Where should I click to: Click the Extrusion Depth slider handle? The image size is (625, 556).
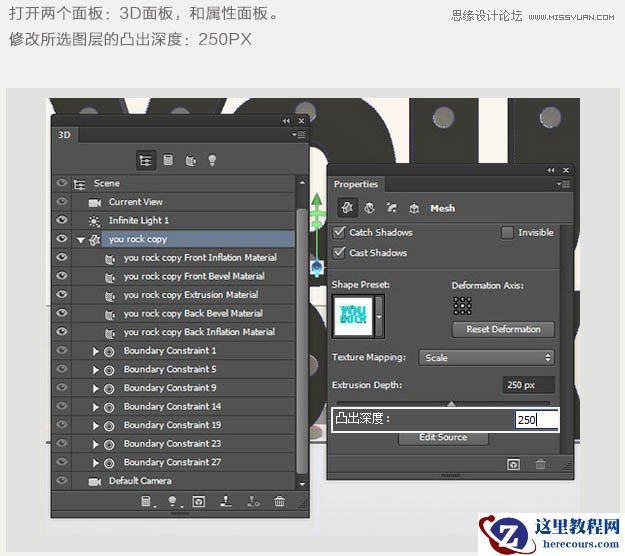coord(451,404)
